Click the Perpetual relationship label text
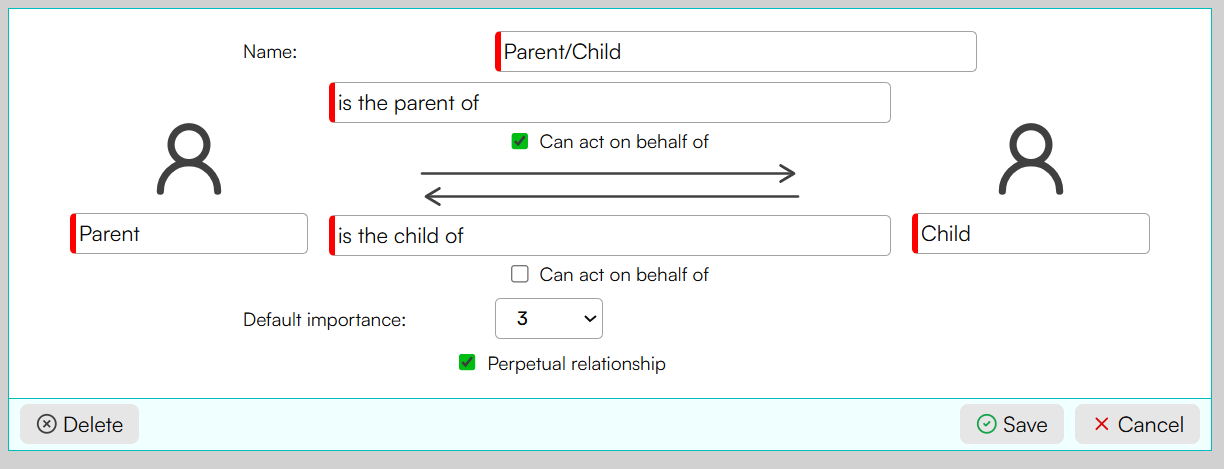Screen dimensions: 1224x469 [x=576, y=363]
